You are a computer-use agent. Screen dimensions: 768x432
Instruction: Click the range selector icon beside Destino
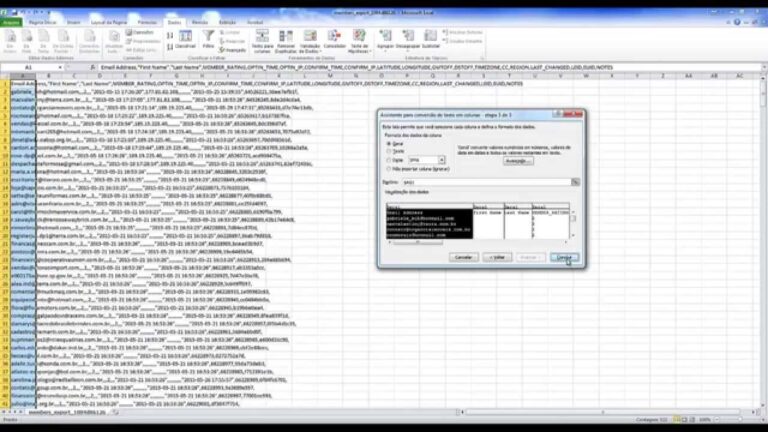tap(576, 182)
